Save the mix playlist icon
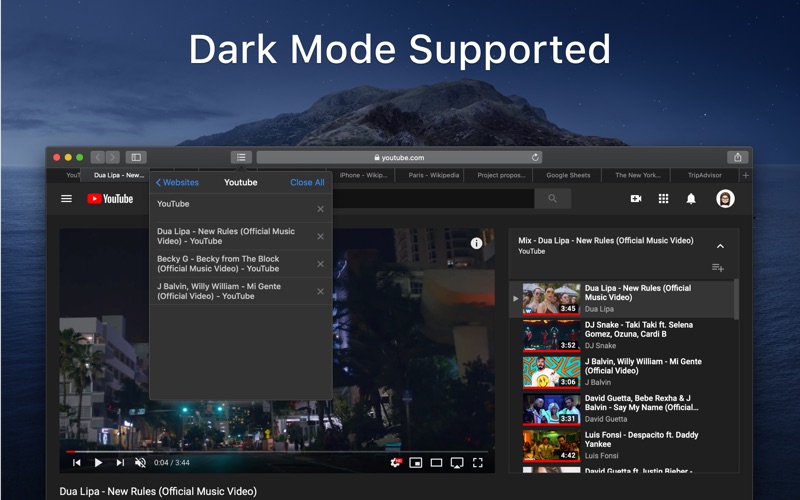This screenshot has height=500, width=800. coord(718,267)
